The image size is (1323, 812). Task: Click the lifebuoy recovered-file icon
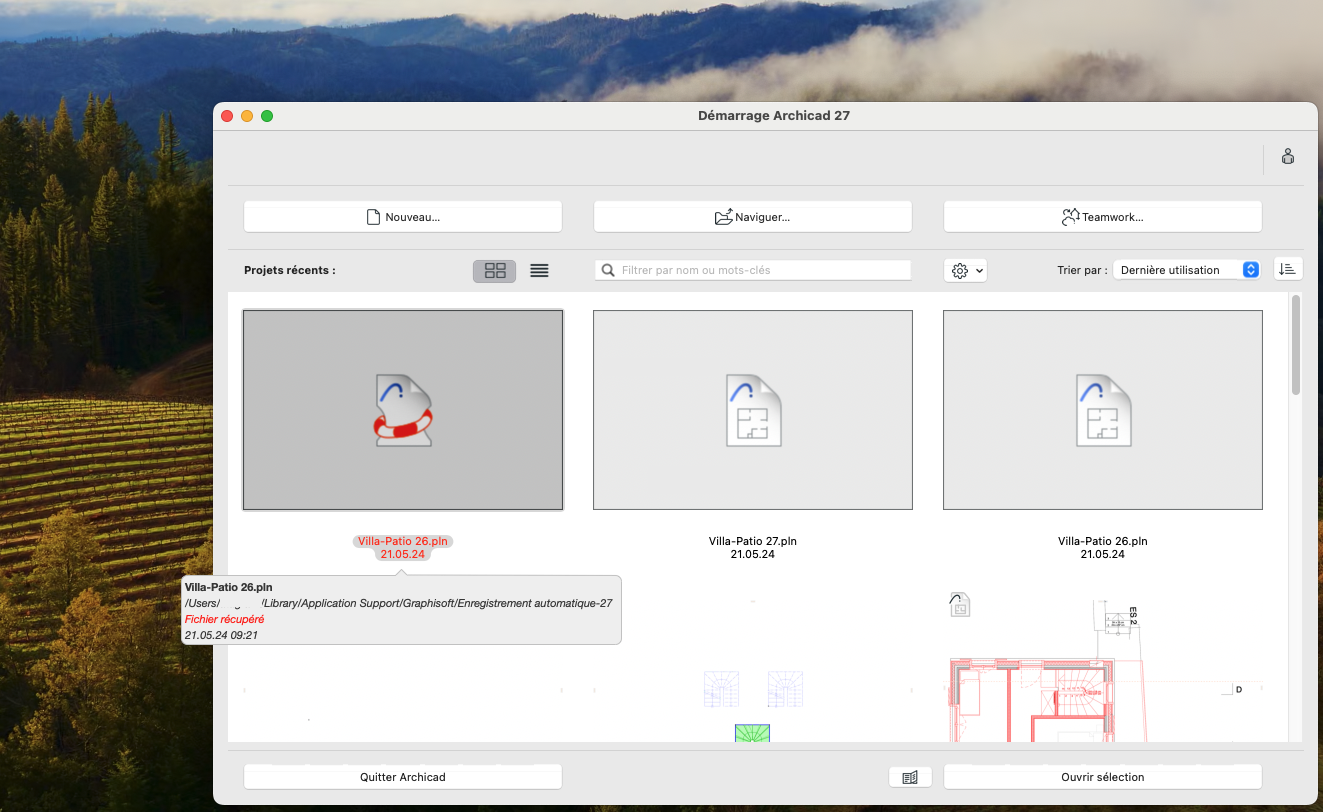click(403, 410)
